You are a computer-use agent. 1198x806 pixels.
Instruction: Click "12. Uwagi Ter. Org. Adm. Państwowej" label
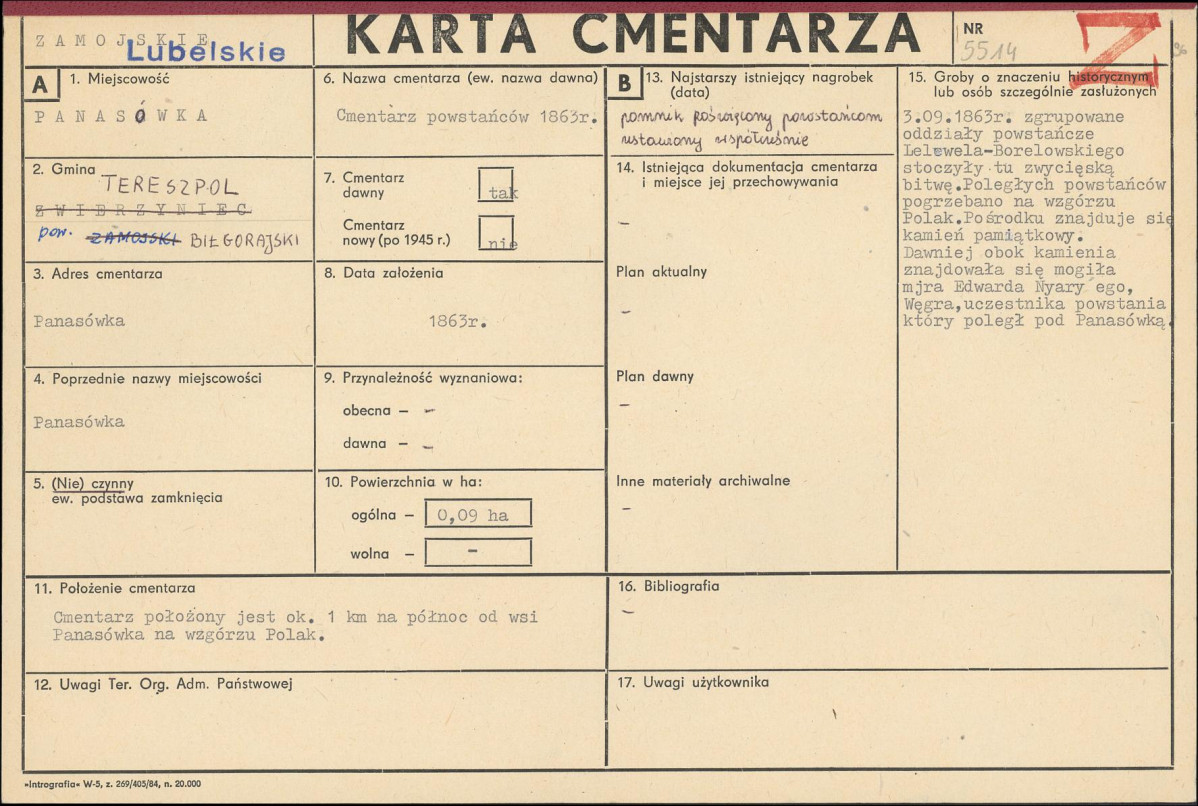163,684
